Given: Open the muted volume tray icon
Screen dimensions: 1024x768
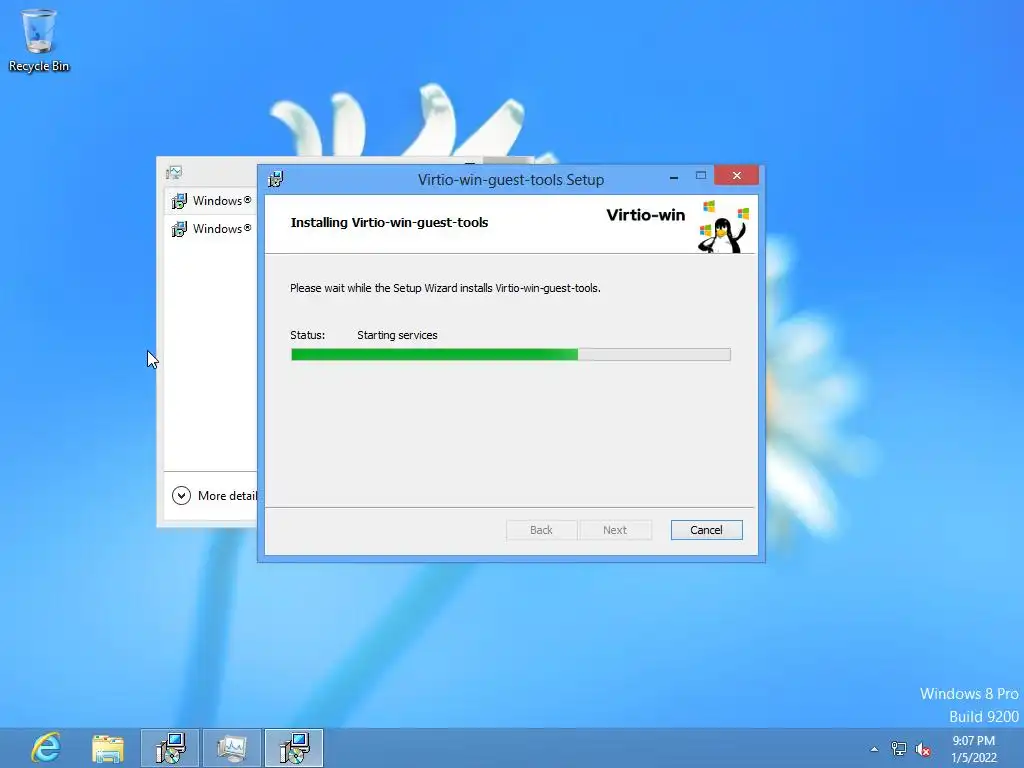Looking at the screenshot, I should click(x=923, y=749).
